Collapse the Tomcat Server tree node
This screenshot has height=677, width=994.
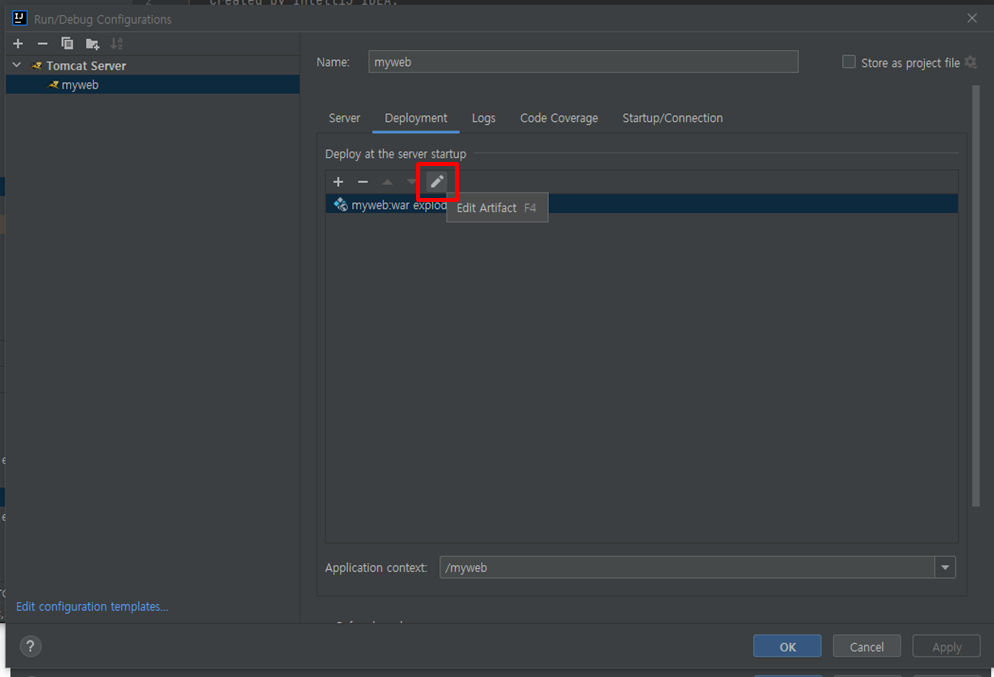pyautogui.click(x=17, y=65)
